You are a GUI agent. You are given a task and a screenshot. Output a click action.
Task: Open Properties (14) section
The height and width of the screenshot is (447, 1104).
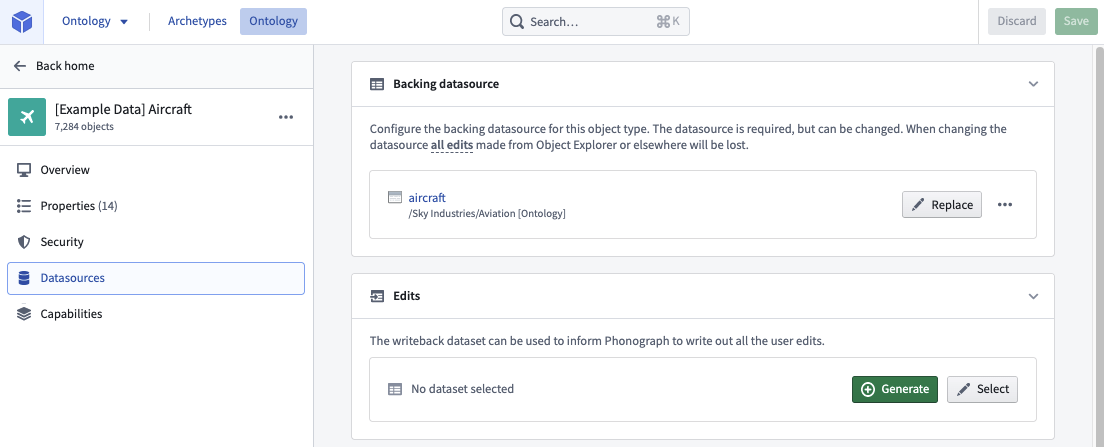tap(156, 206)
